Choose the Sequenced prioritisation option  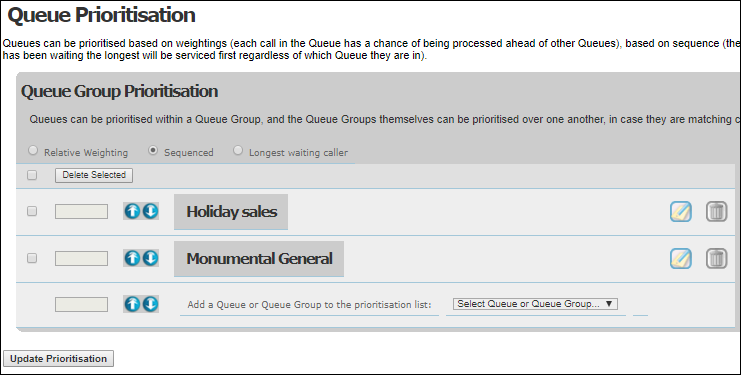point(153,150)
